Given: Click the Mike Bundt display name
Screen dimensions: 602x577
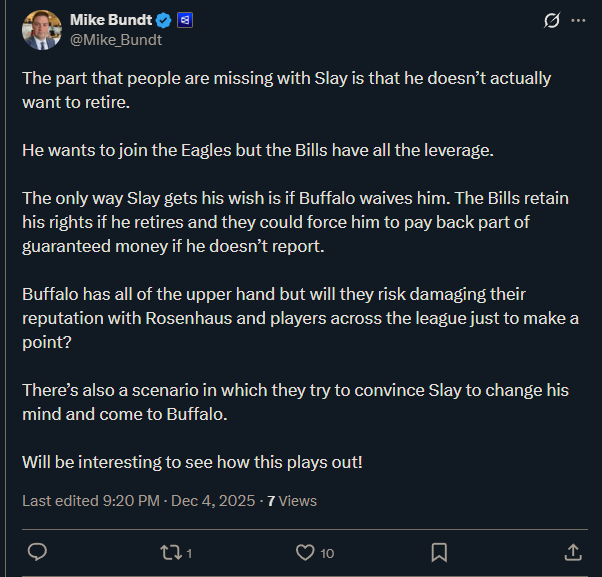Looking at the screenshot, I should pyautogui.click(x=110, y=20).
